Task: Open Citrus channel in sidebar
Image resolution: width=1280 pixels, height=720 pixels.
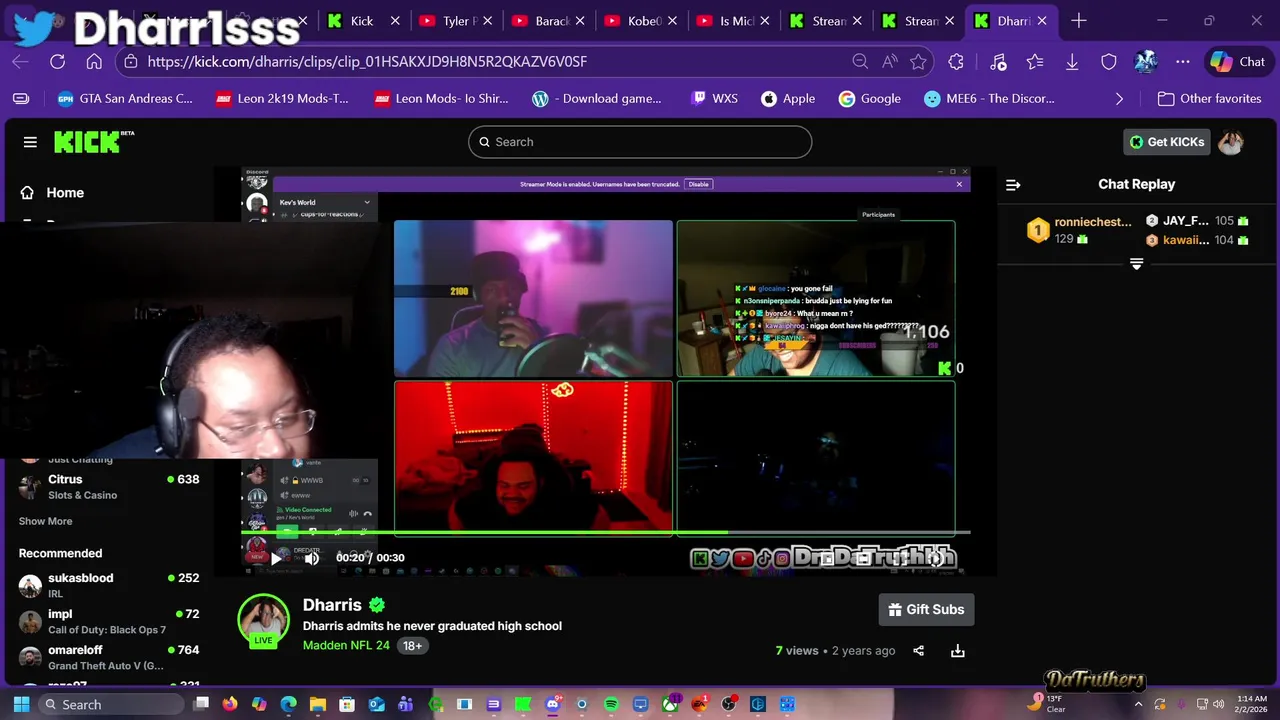Action: tap(109, 486)
